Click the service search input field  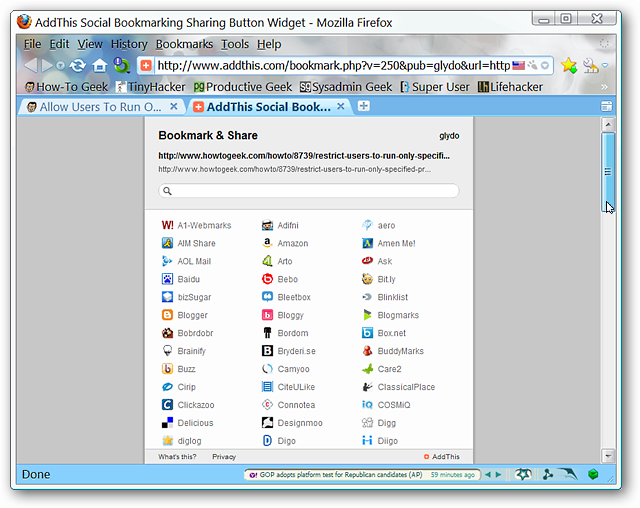point(309,191)
